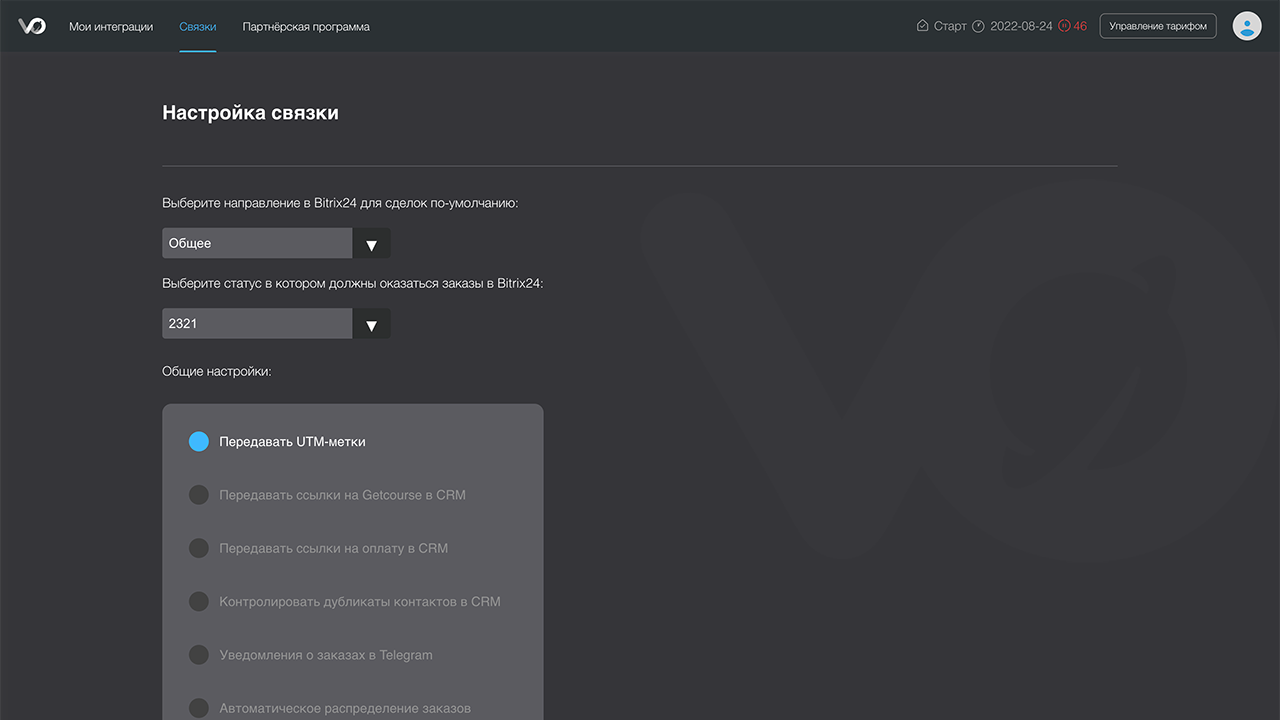This screenshot has width=1280, height=720.
Task: Go to Мои интеграции
Action: [x=111, y=27]
